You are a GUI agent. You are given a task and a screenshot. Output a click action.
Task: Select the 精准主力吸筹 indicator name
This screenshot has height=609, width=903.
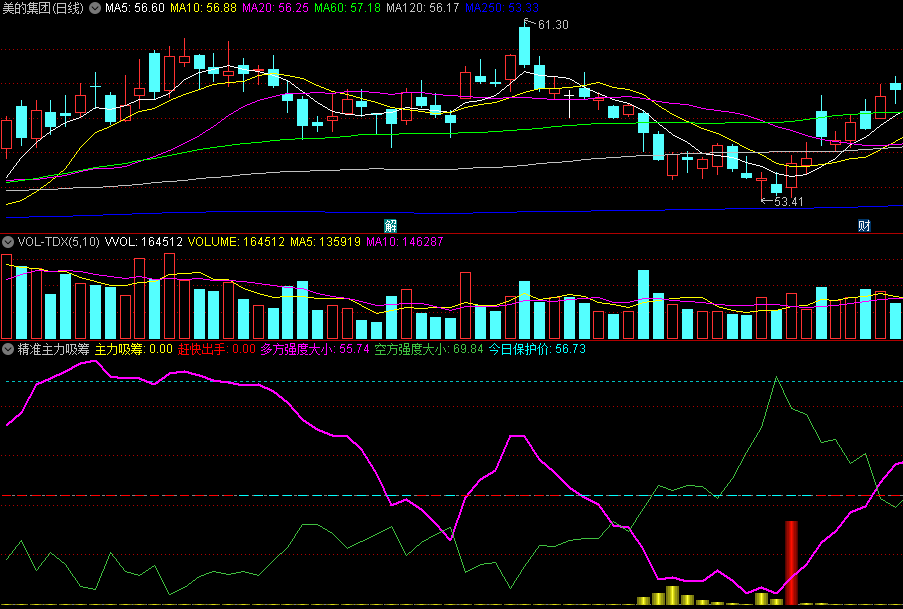click(54, 349)
